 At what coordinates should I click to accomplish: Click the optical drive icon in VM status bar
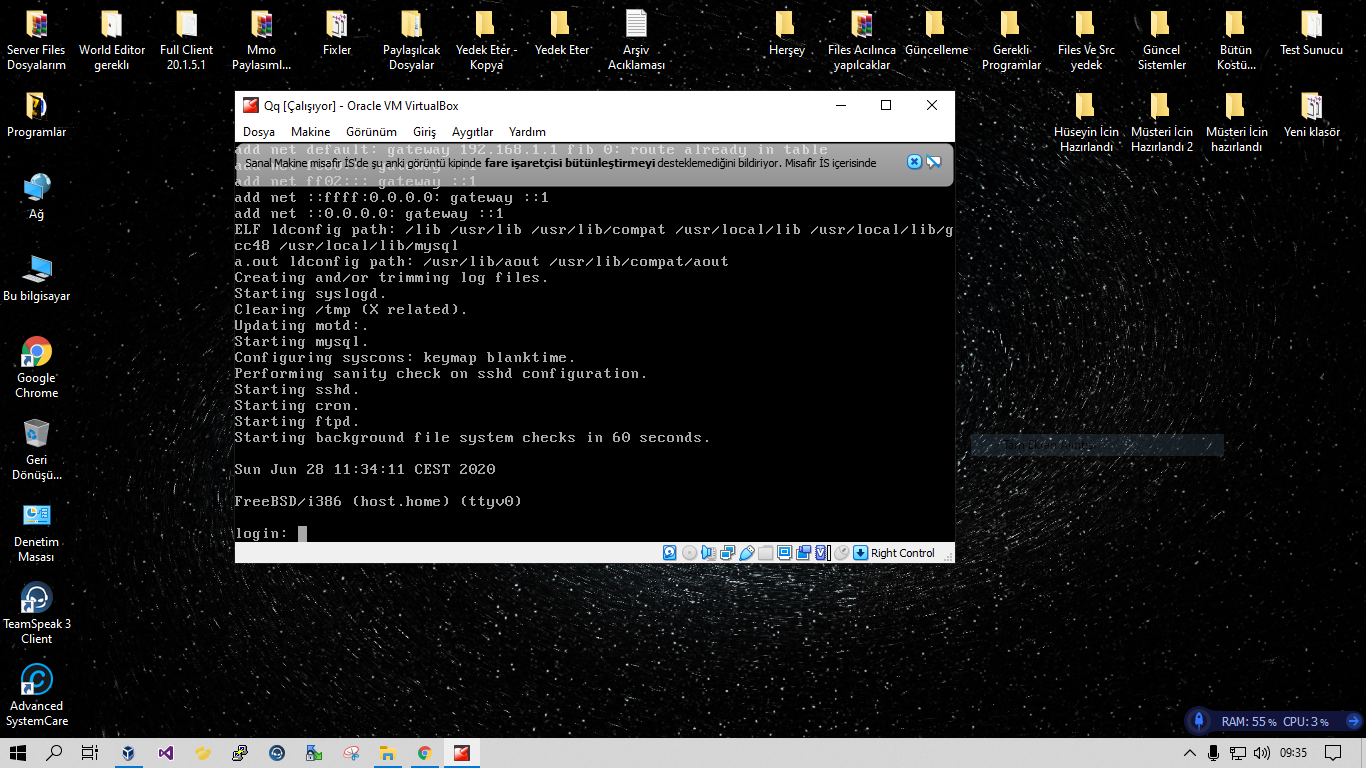click(x=690, y=552)
